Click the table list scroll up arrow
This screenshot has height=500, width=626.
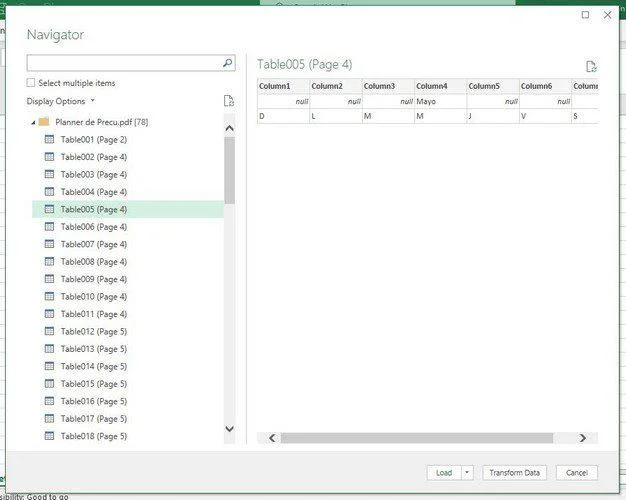pyautogui.click(x=229, y=128)
